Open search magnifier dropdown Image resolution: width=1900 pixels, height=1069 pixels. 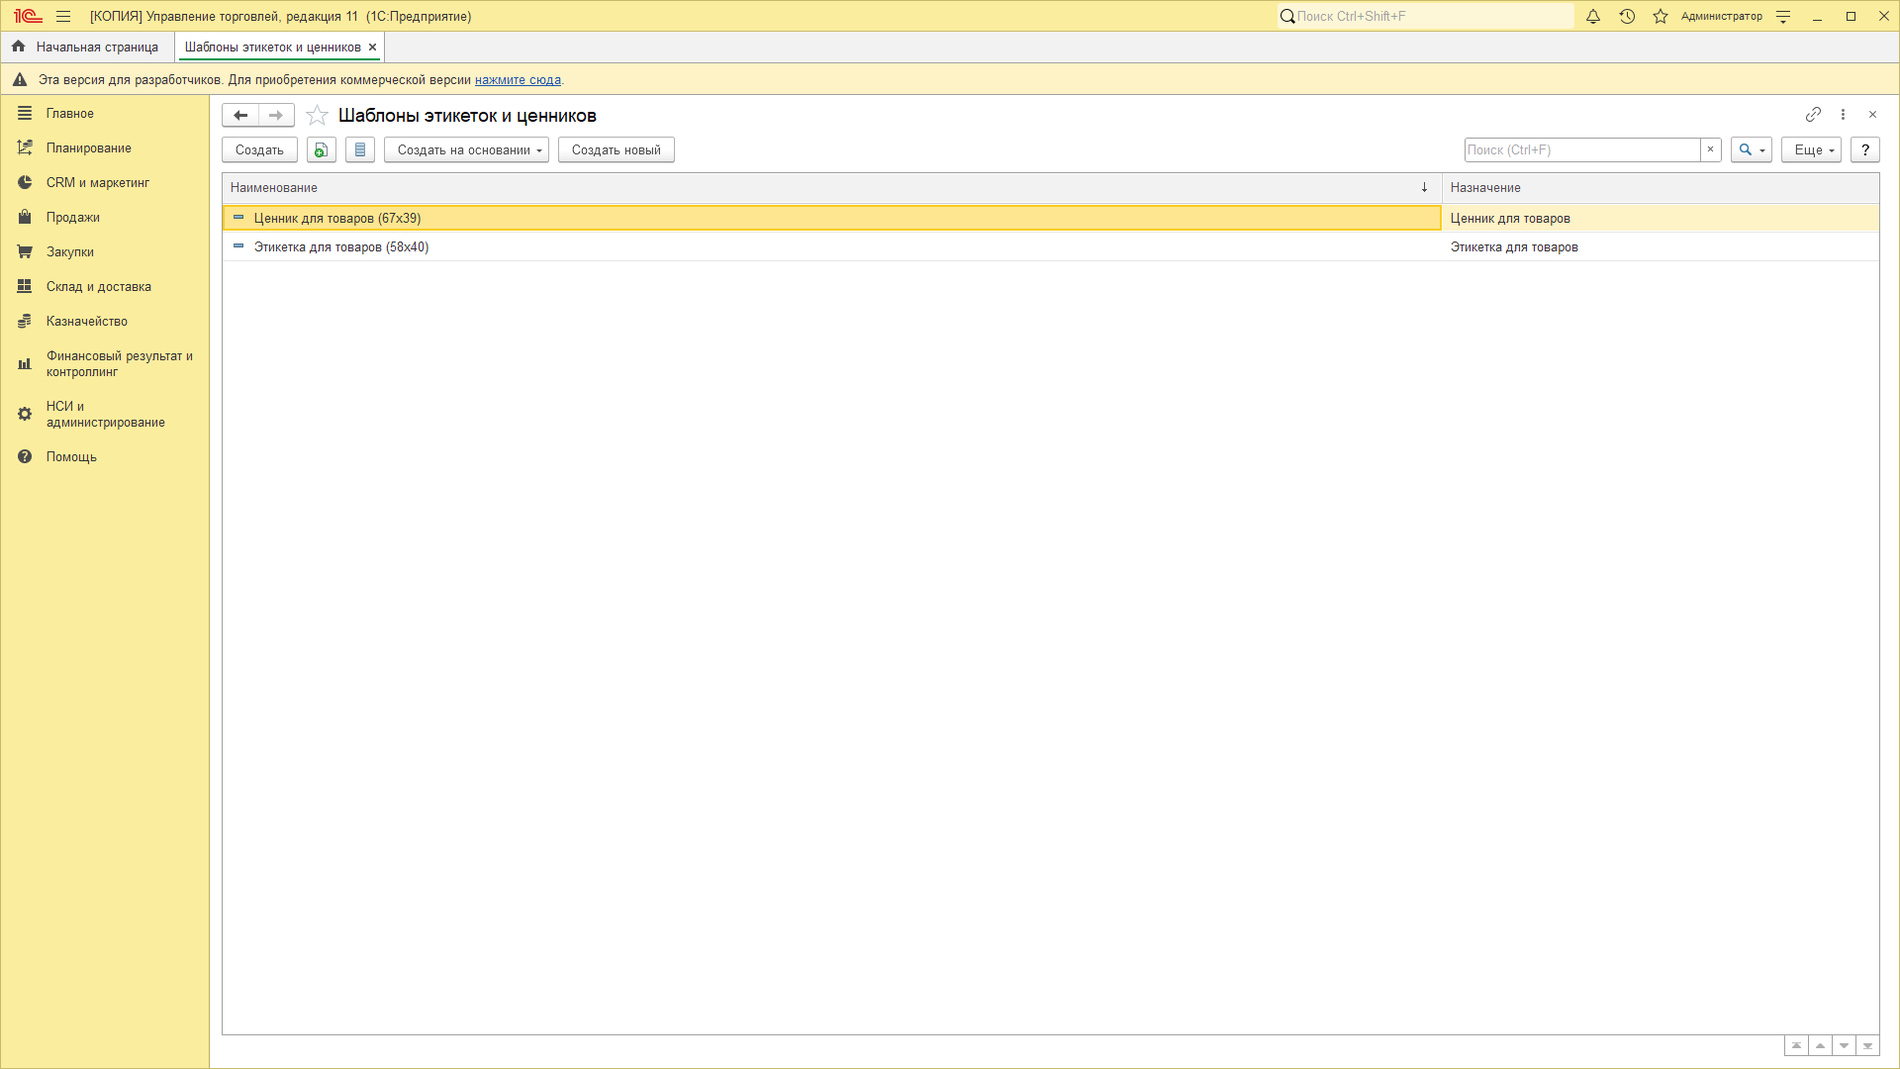tap(1751, 150)
